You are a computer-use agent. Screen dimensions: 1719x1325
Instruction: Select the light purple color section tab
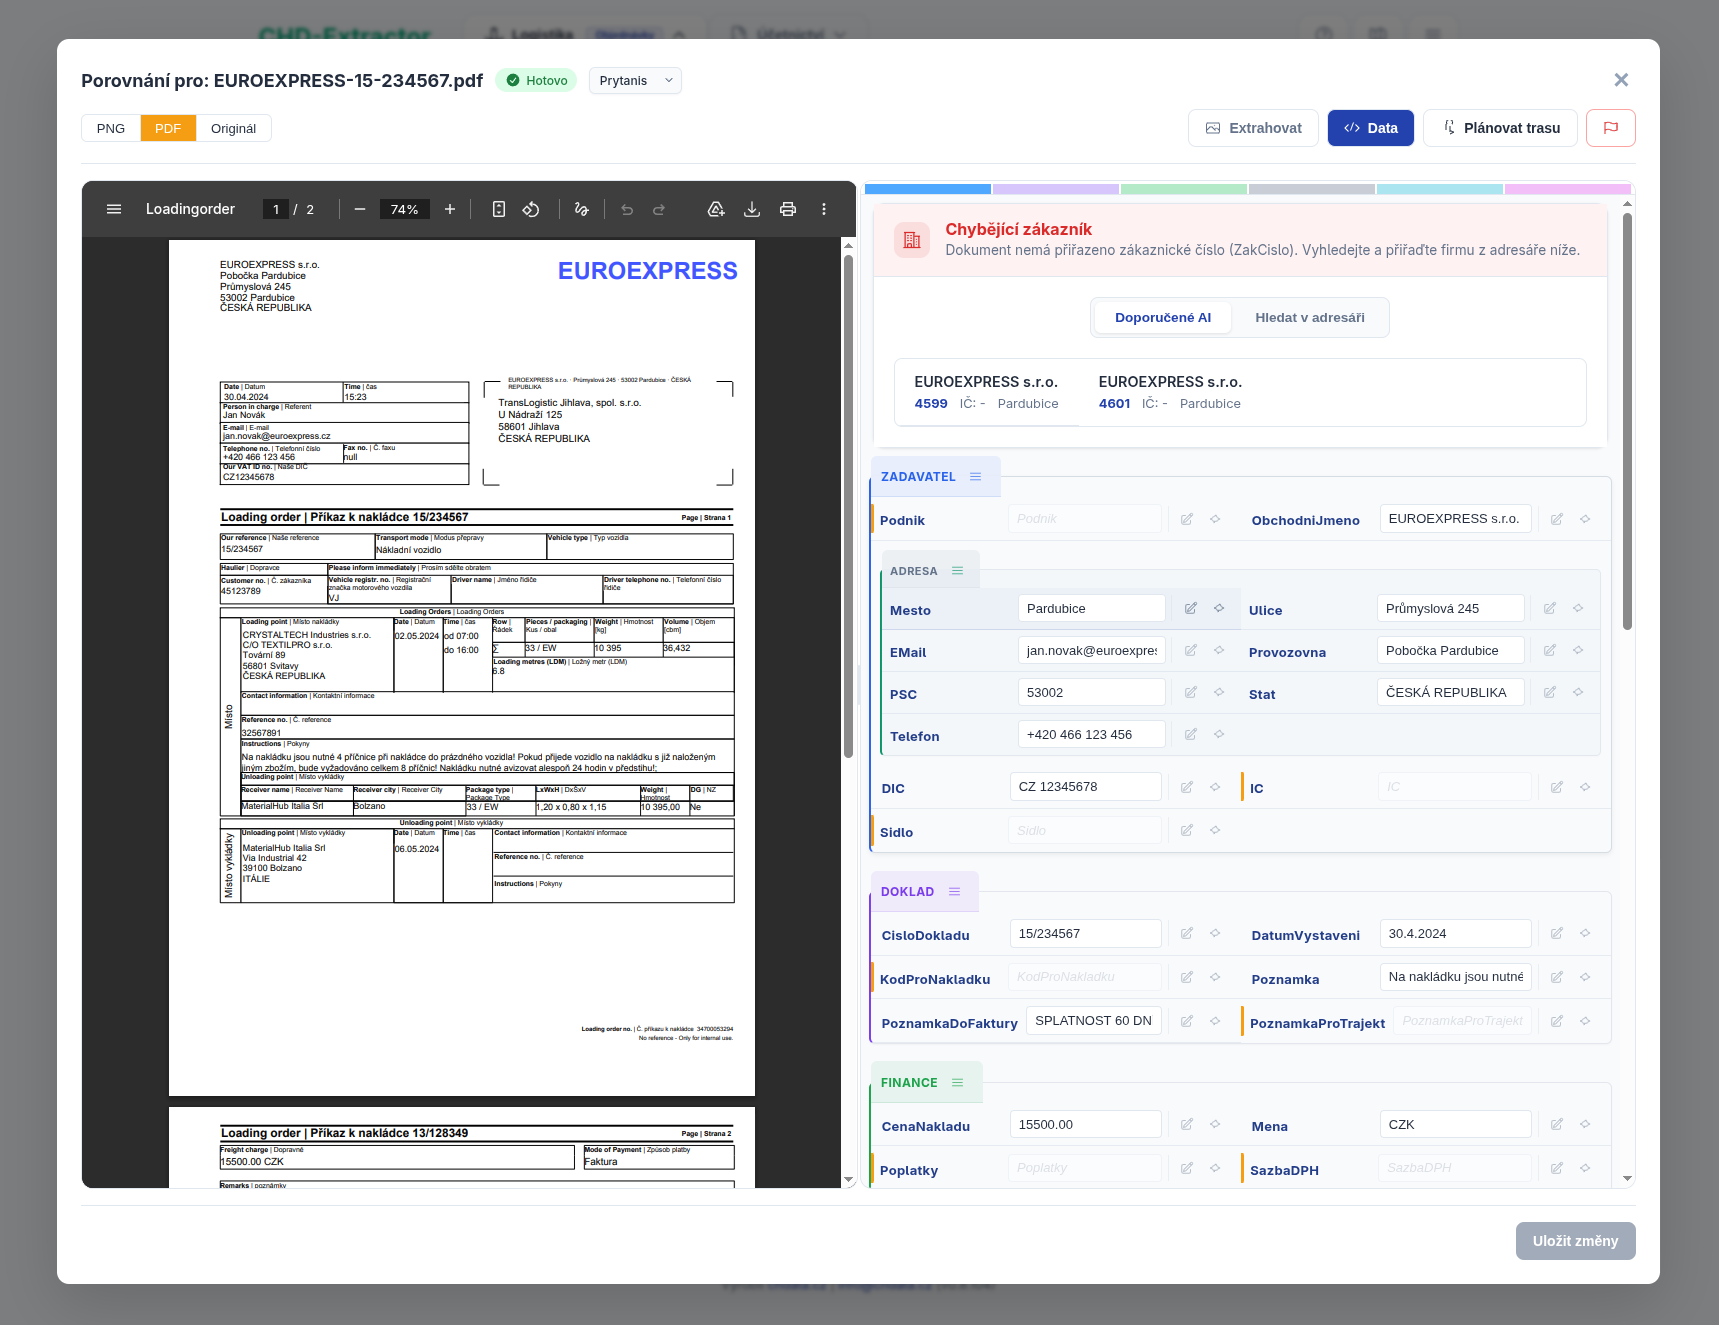pos(1056,189)
